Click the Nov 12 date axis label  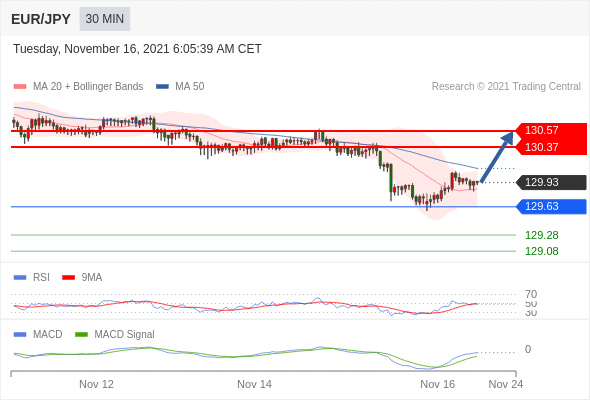pyautogui.click(x=96, y=384)
